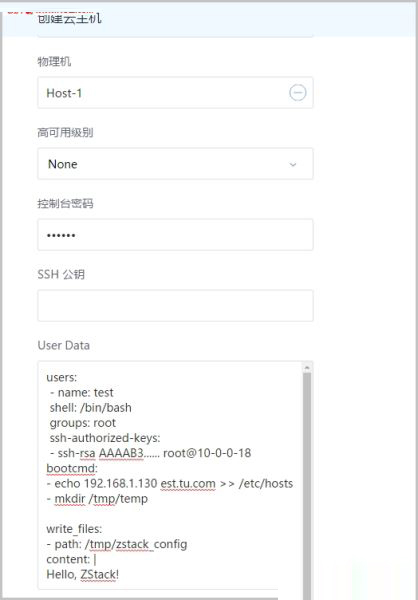Click the User Data field label
This screenshot has height=600, width=418.
pyautogui.click(x=64, y=346)
